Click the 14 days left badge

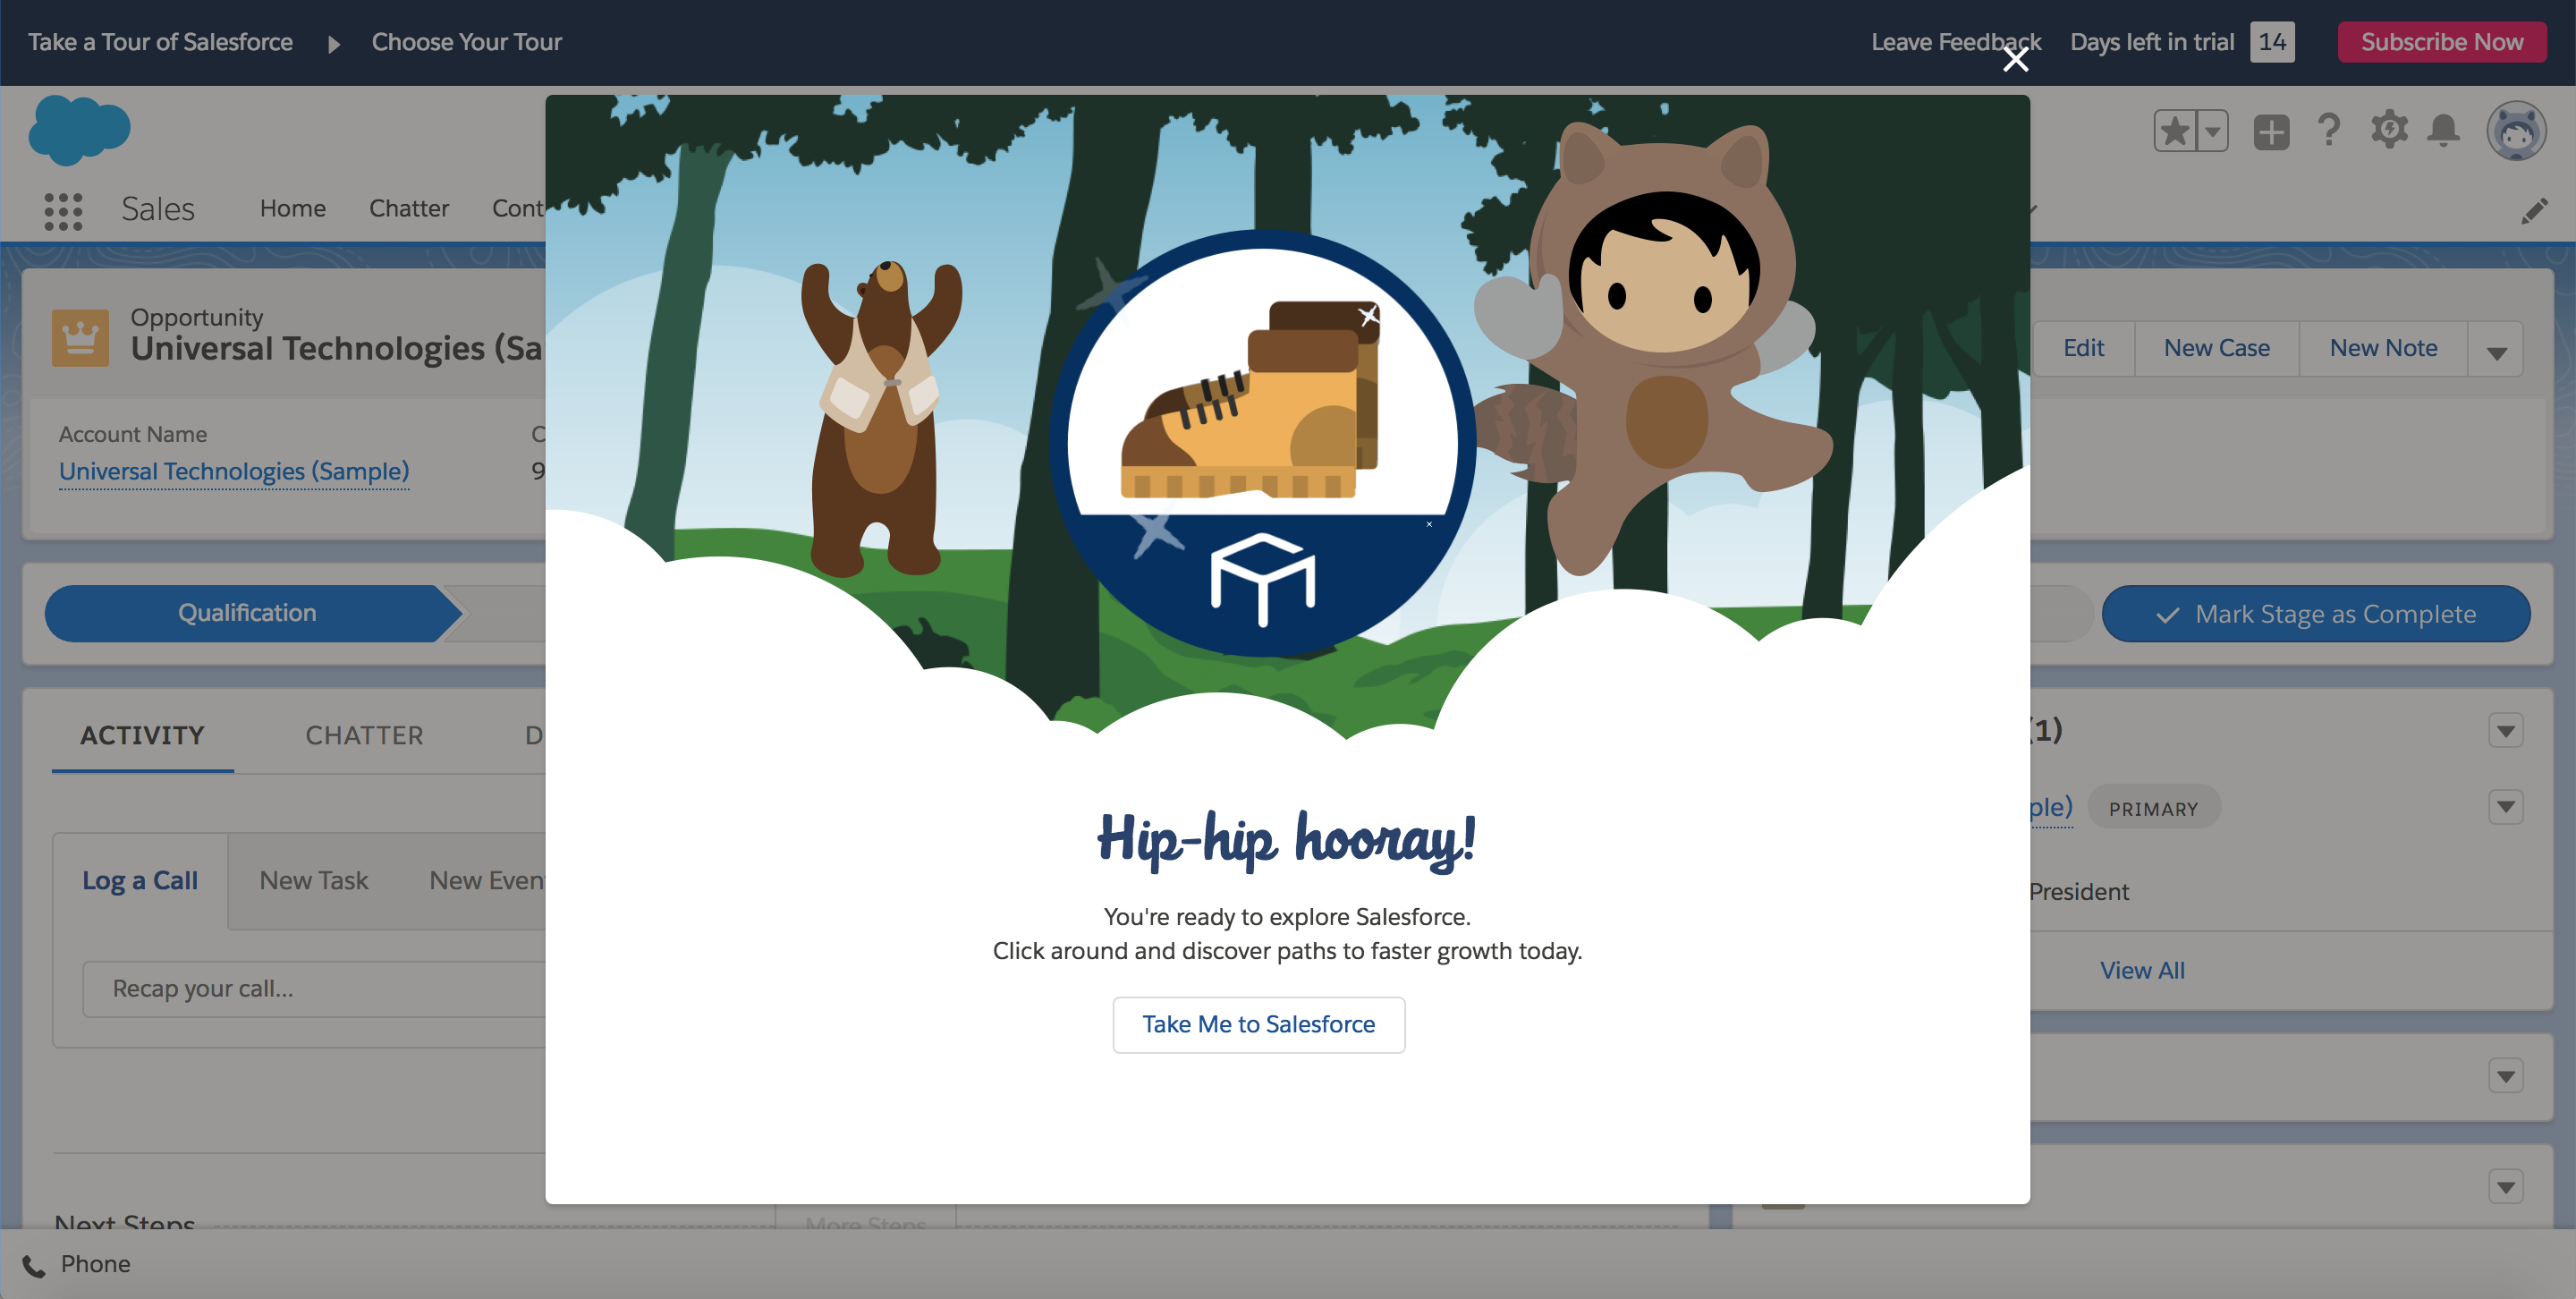click(x=2271, y=42)
